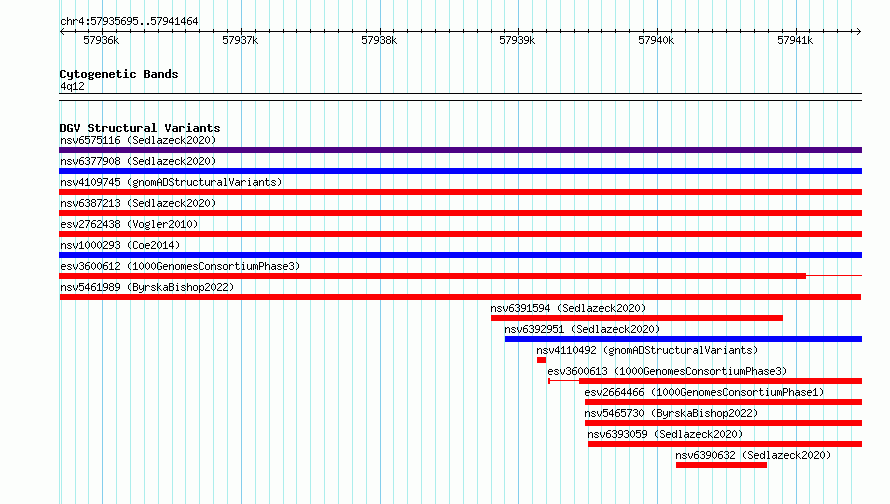Select the nsv6387213 (Sedlazeck2020) label
Screen dimensions: 890x504
138,203
